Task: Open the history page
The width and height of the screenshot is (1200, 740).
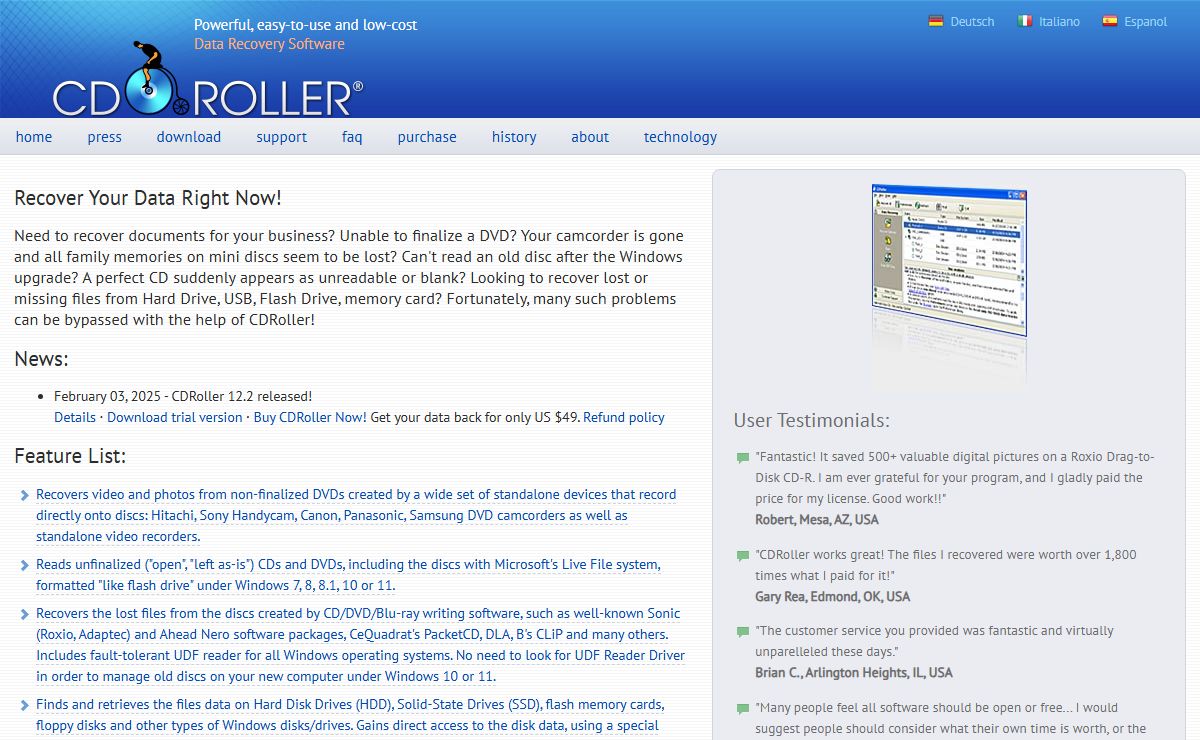Action: click(x=514, y=137)
